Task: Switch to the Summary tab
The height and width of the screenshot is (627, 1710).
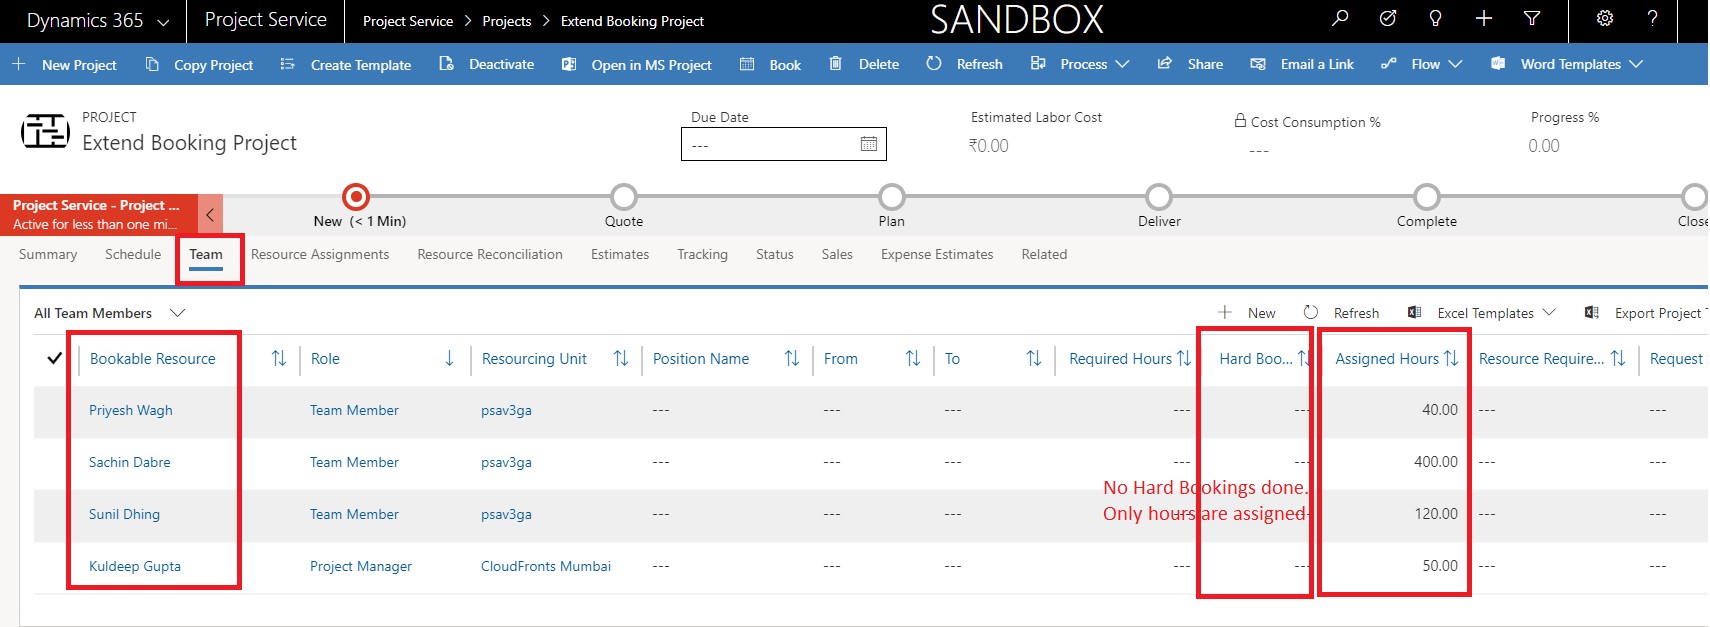Action: click(x=48, y=254)
